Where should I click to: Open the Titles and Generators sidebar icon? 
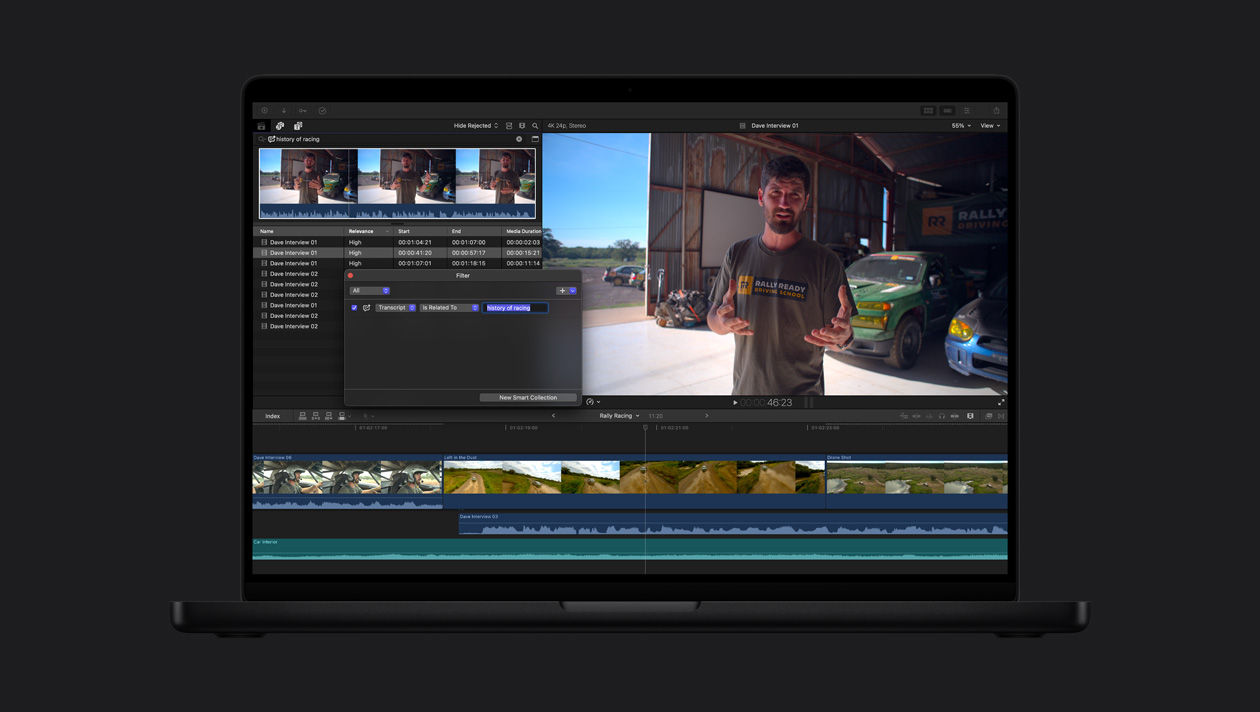298,125
